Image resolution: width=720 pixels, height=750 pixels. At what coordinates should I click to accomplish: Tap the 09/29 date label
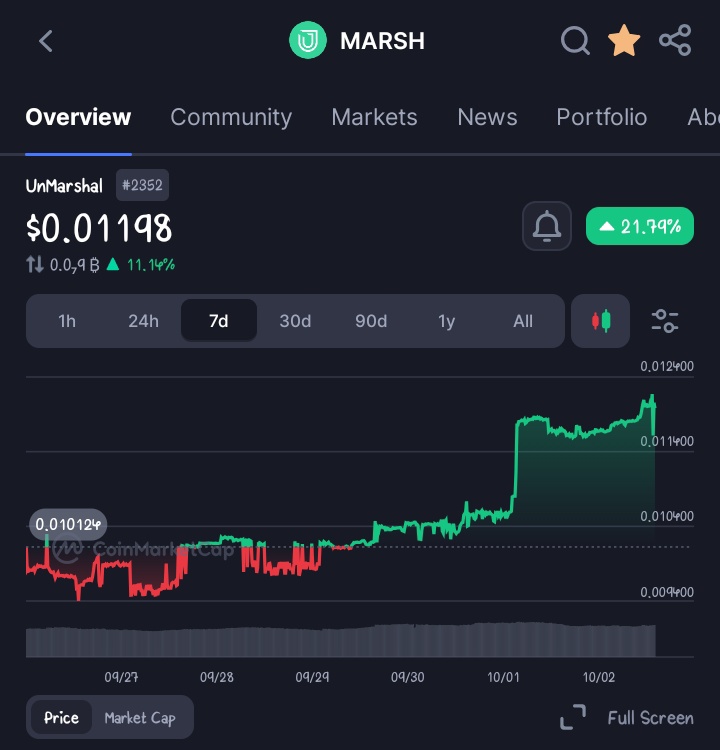pyautogui.click(x=312, y=677)
